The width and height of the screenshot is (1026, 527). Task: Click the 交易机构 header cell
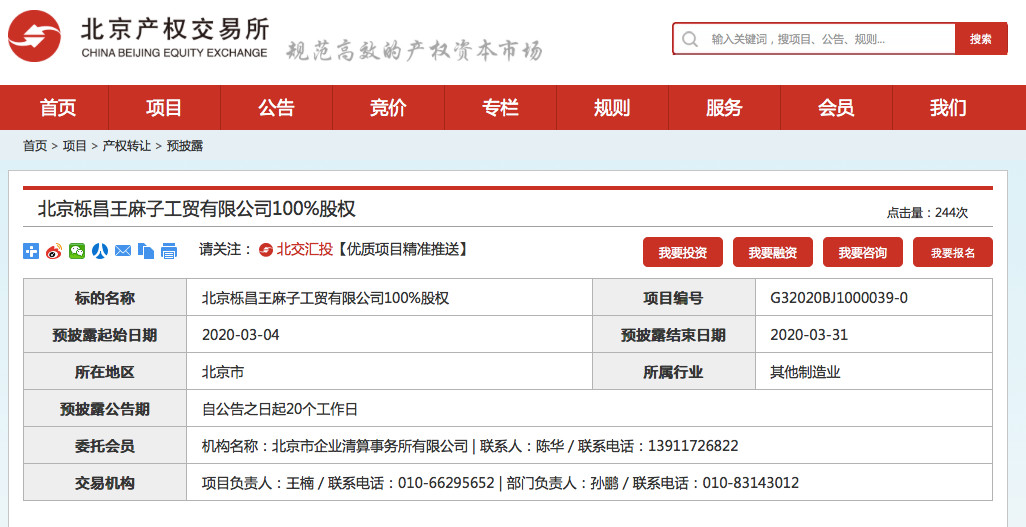[105, 483]
